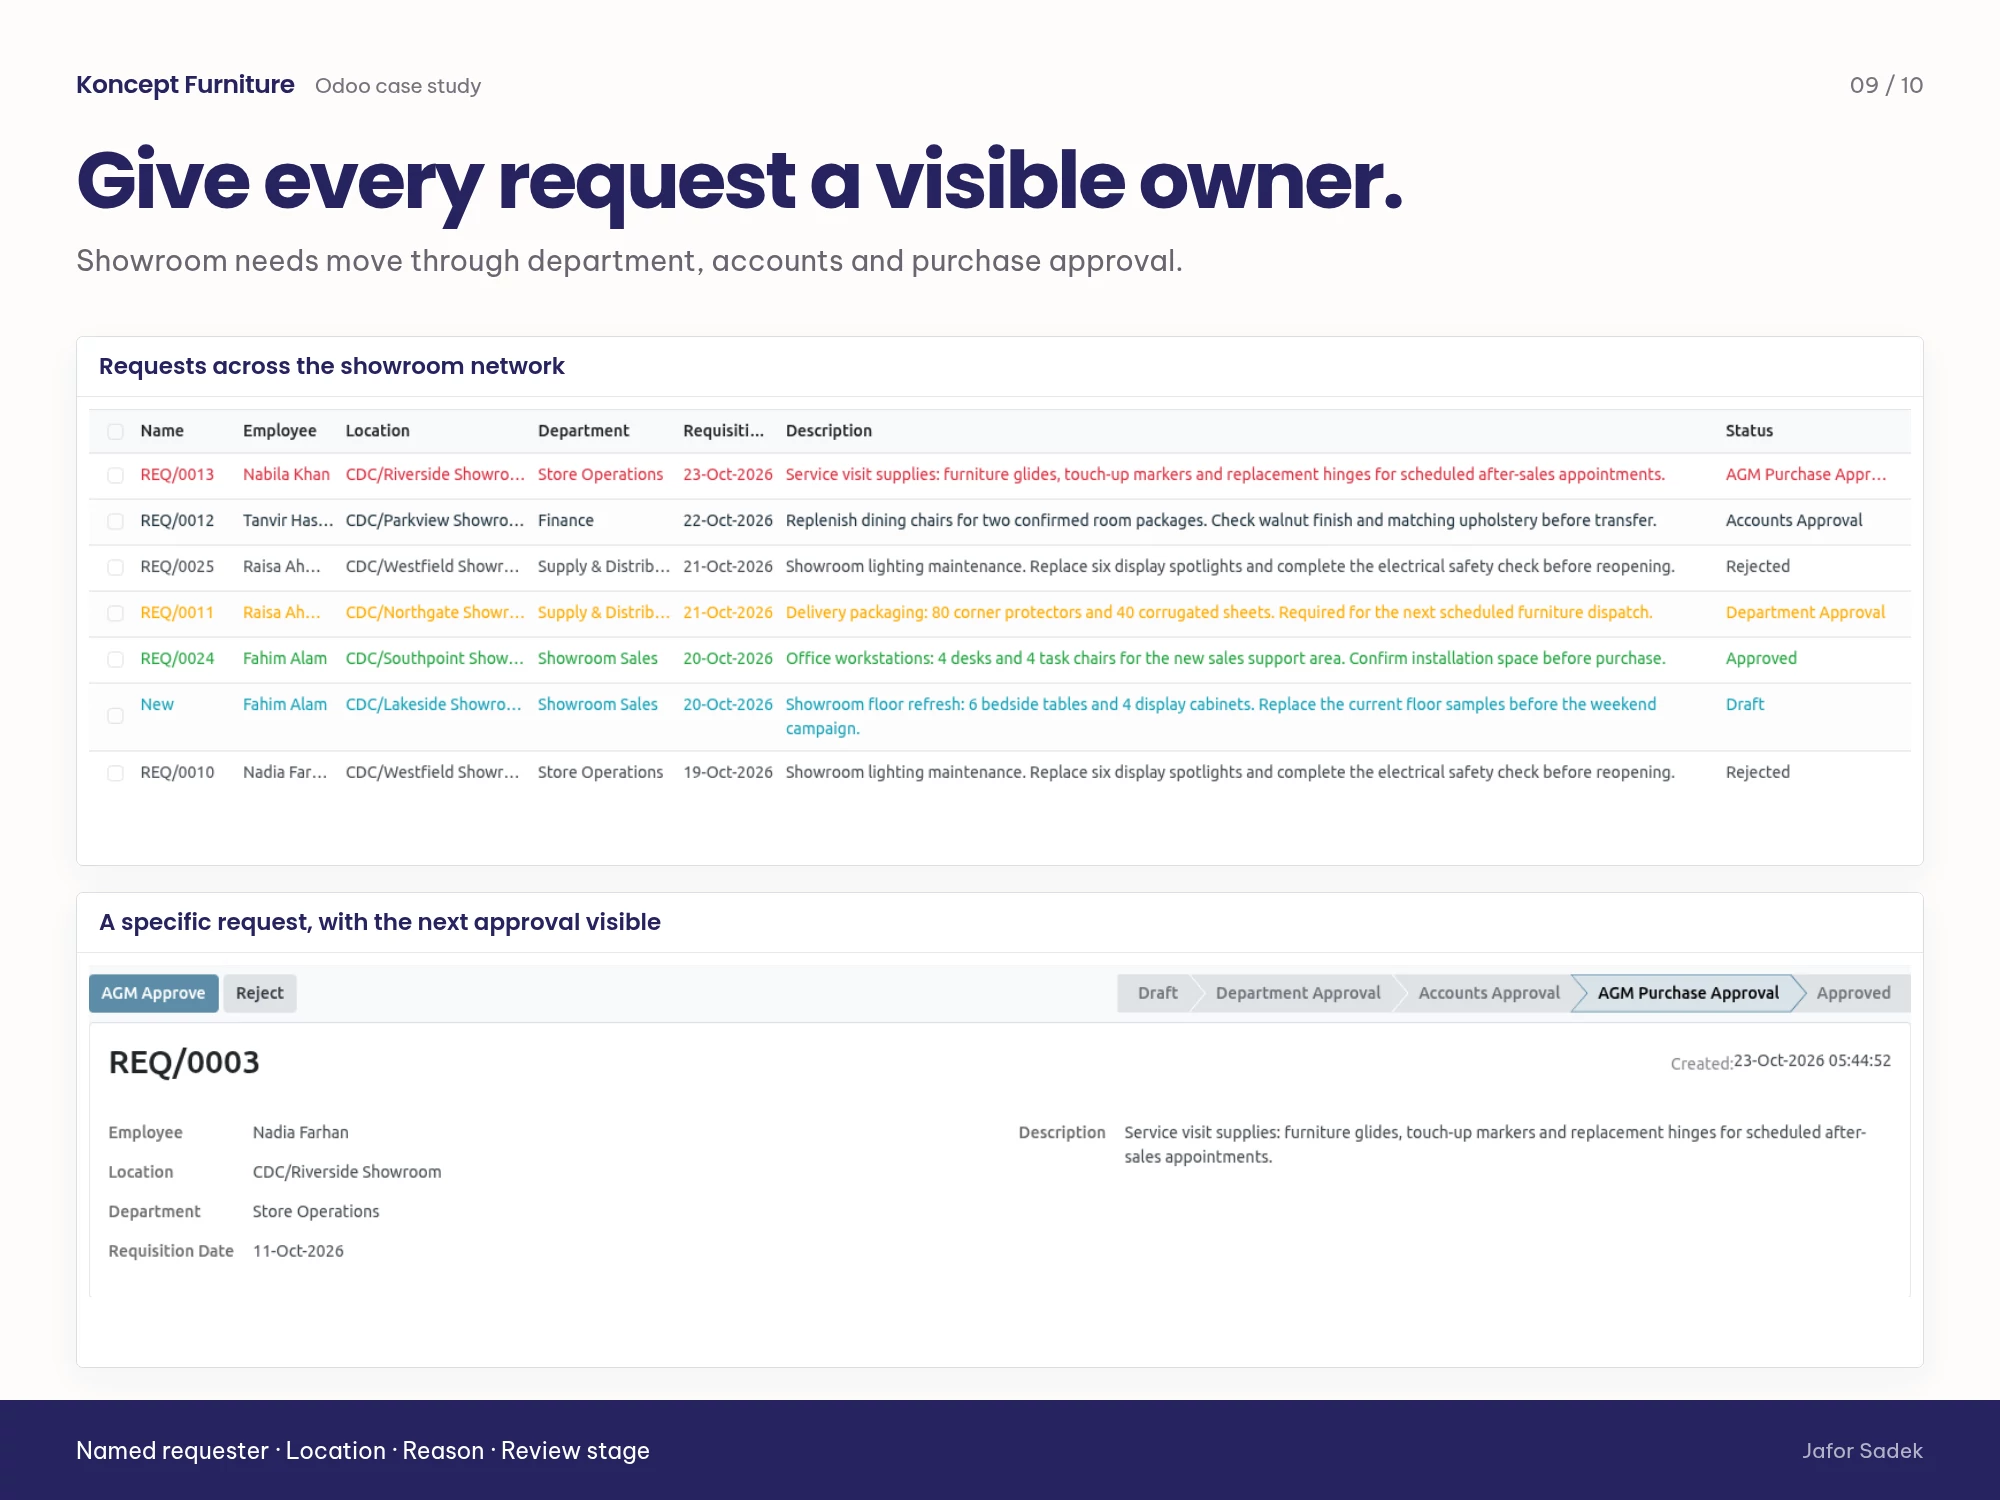Select the Approved stage in status bar
Viewport: 2000px width, 1500px height.
(x=1854, y=993)
